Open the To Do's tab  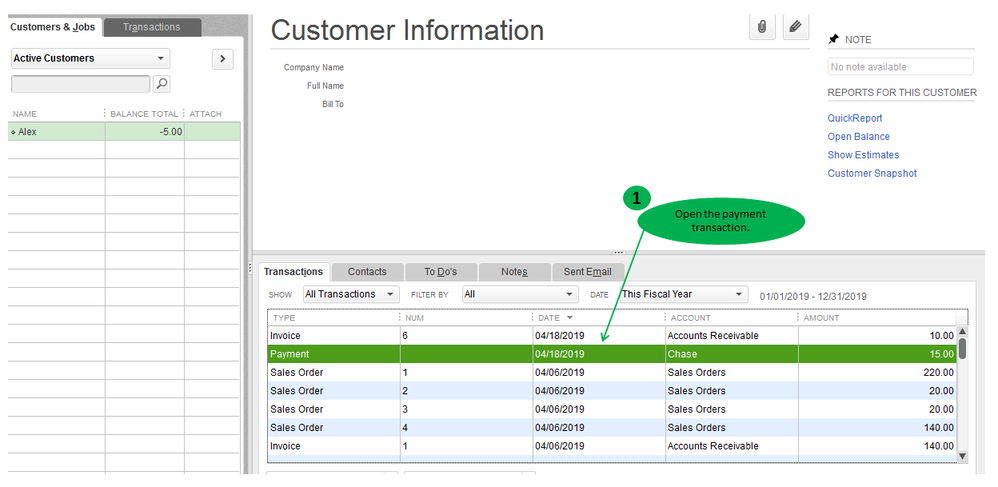pyautogui.click(x=441, y=272)
